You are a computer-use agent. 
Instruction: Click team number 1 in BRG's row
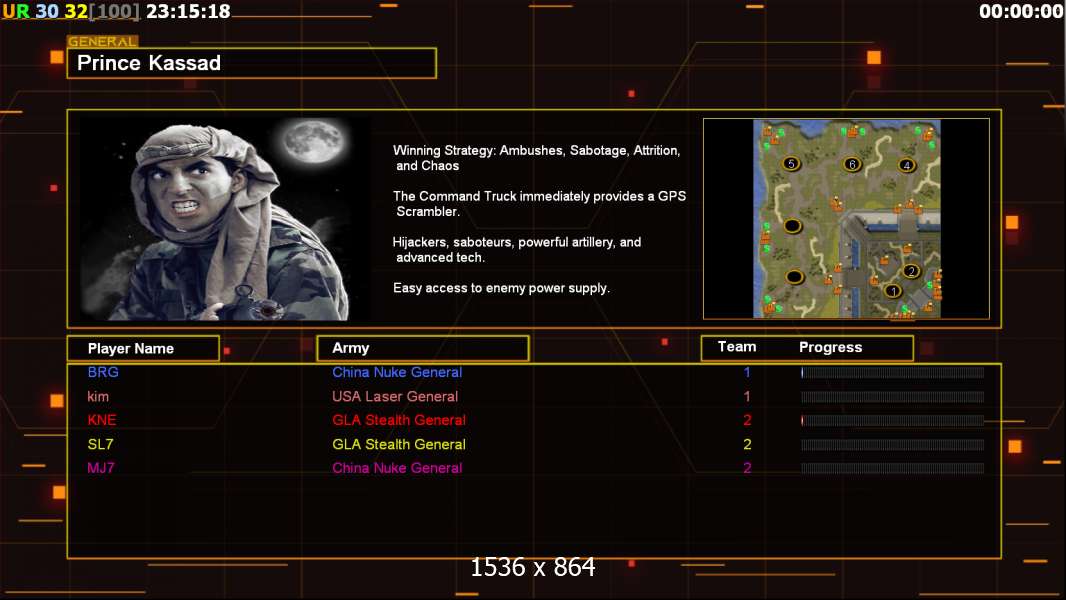[747, 372]
